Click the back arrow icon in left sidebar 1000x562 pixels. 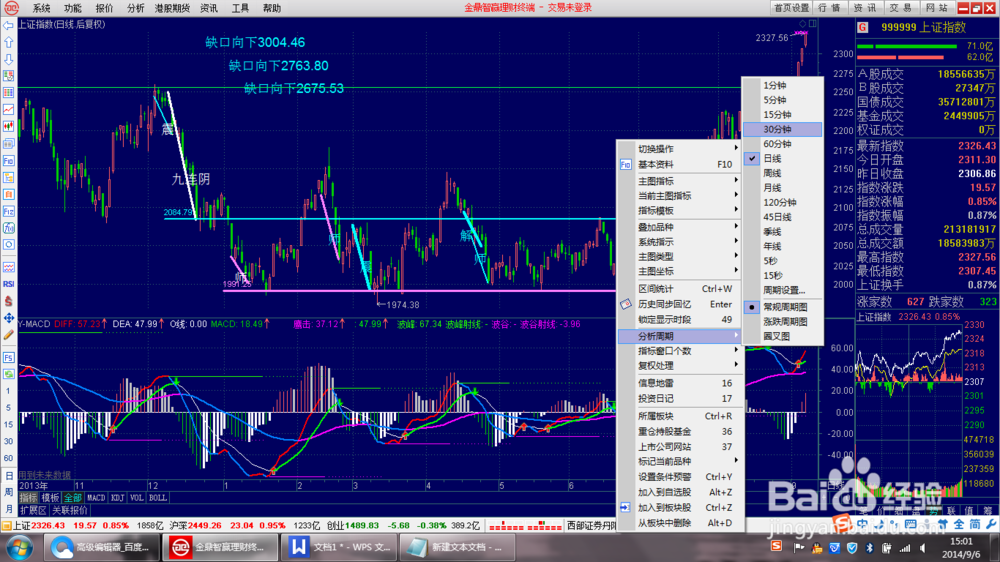[x=8, y=26]
